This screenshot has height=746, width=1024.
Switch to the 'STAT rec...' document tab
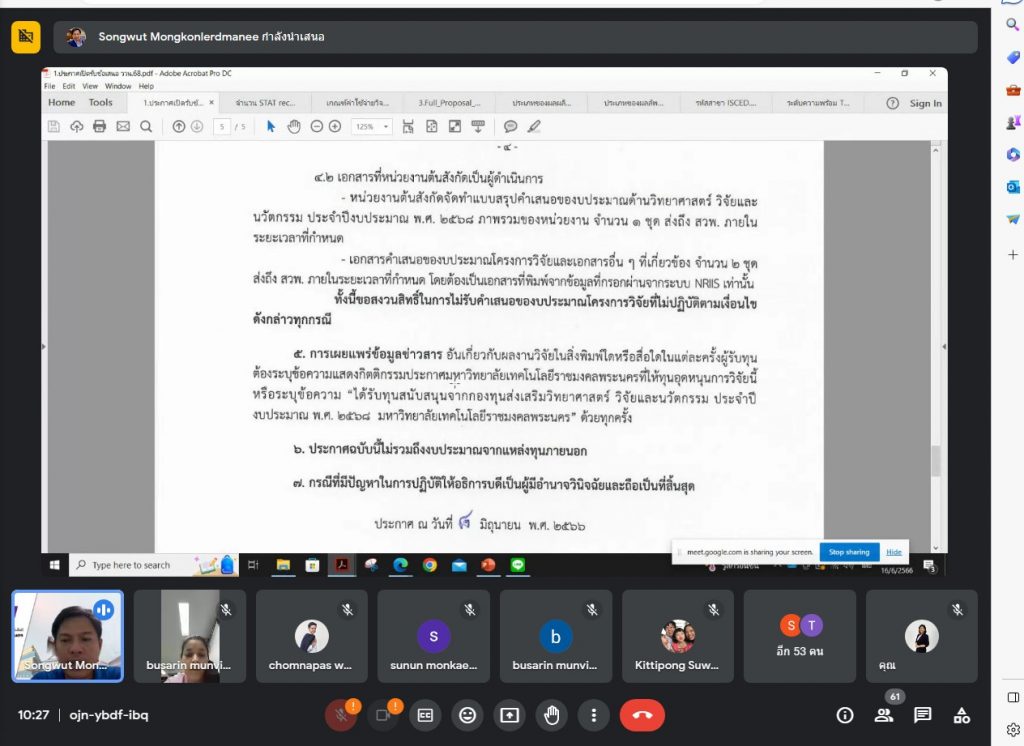pos(265,103)
